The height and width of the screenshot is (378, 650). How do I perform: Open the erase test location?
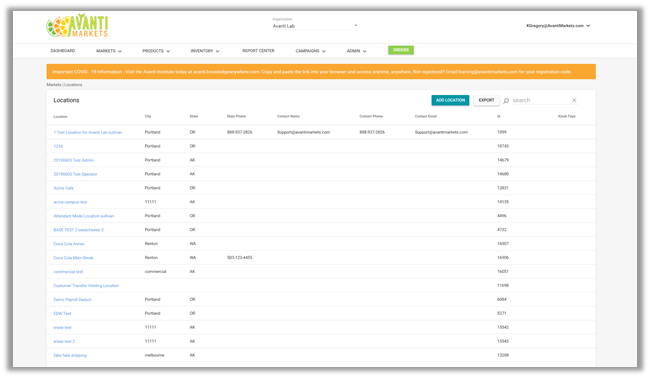click(62, 327)
